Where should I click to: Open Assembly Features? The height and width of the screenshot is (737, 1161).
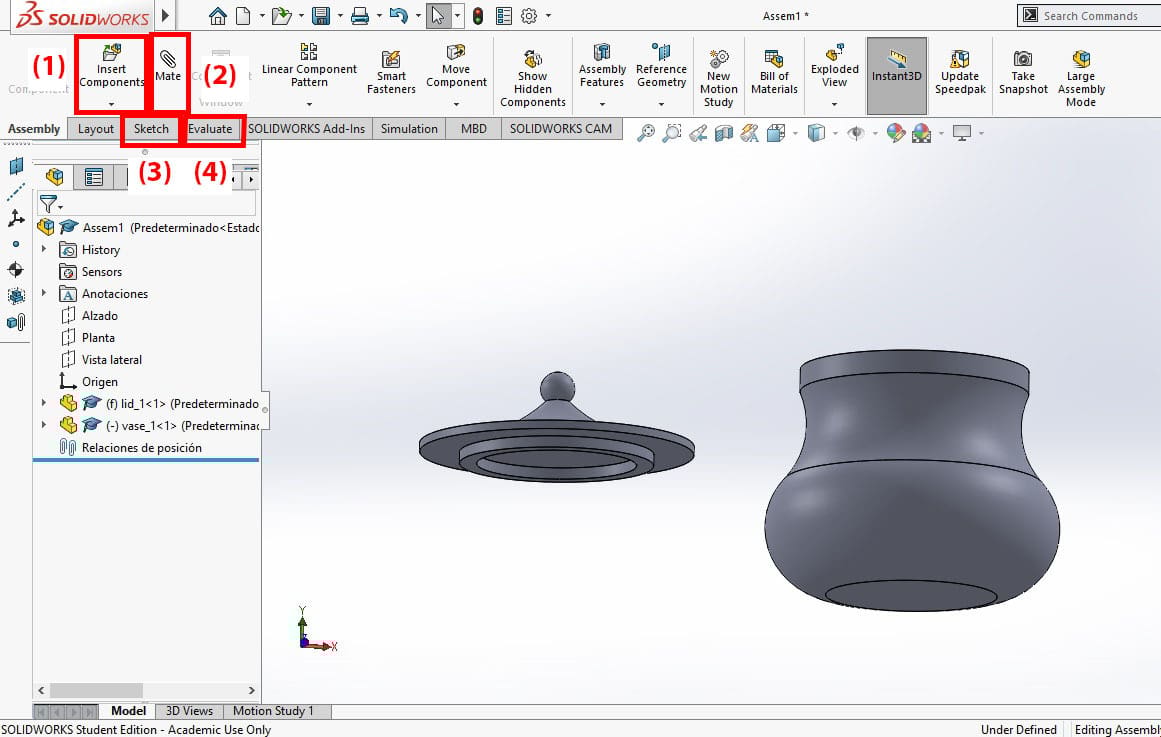602,65
